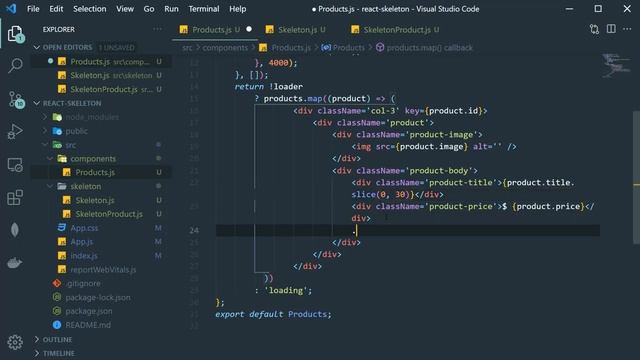The height and width of the screenshot is (360, 640).
Task: Click the JS icon of SkeletonProduct.js tab
Action: [355, 29]
